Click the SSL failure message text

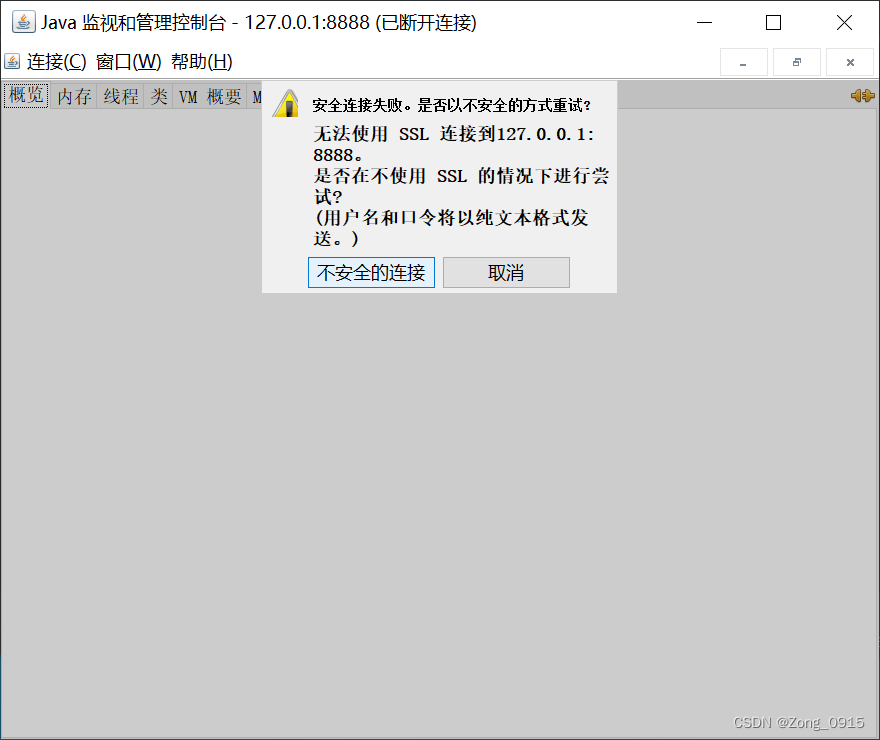[450, 144]
